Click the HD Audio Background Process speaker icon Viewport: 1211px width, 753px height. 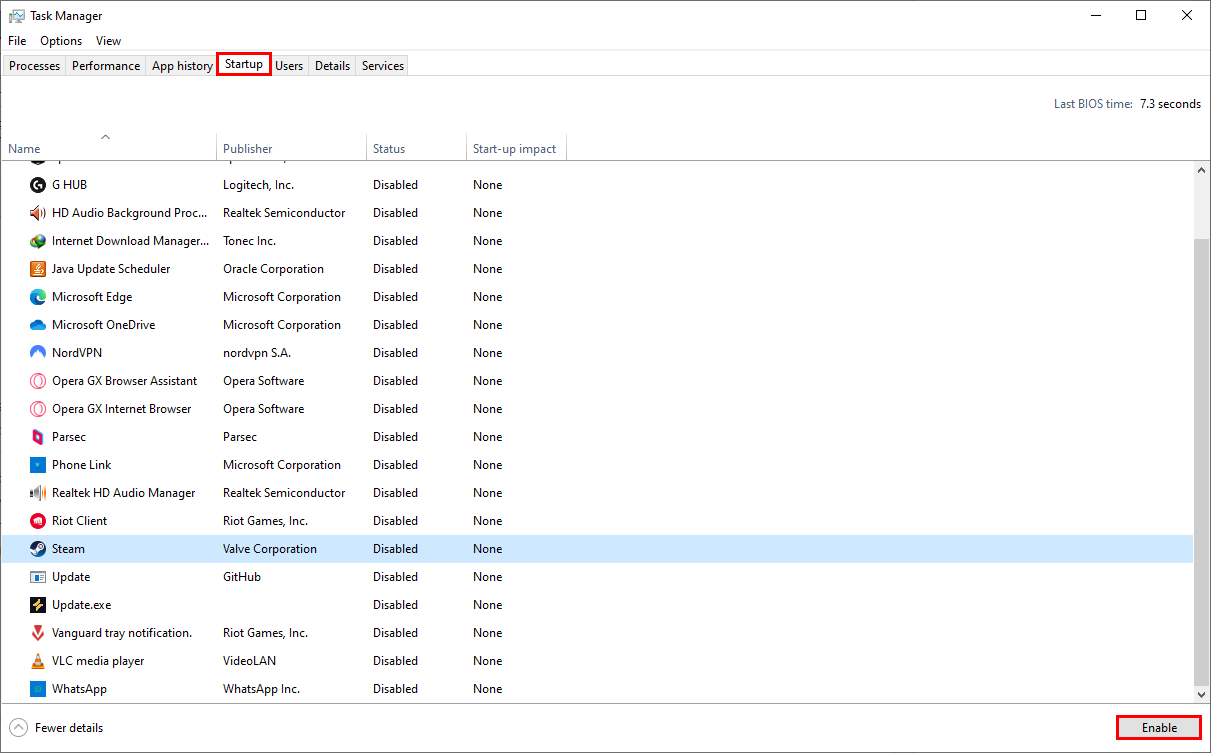(38, 213)
